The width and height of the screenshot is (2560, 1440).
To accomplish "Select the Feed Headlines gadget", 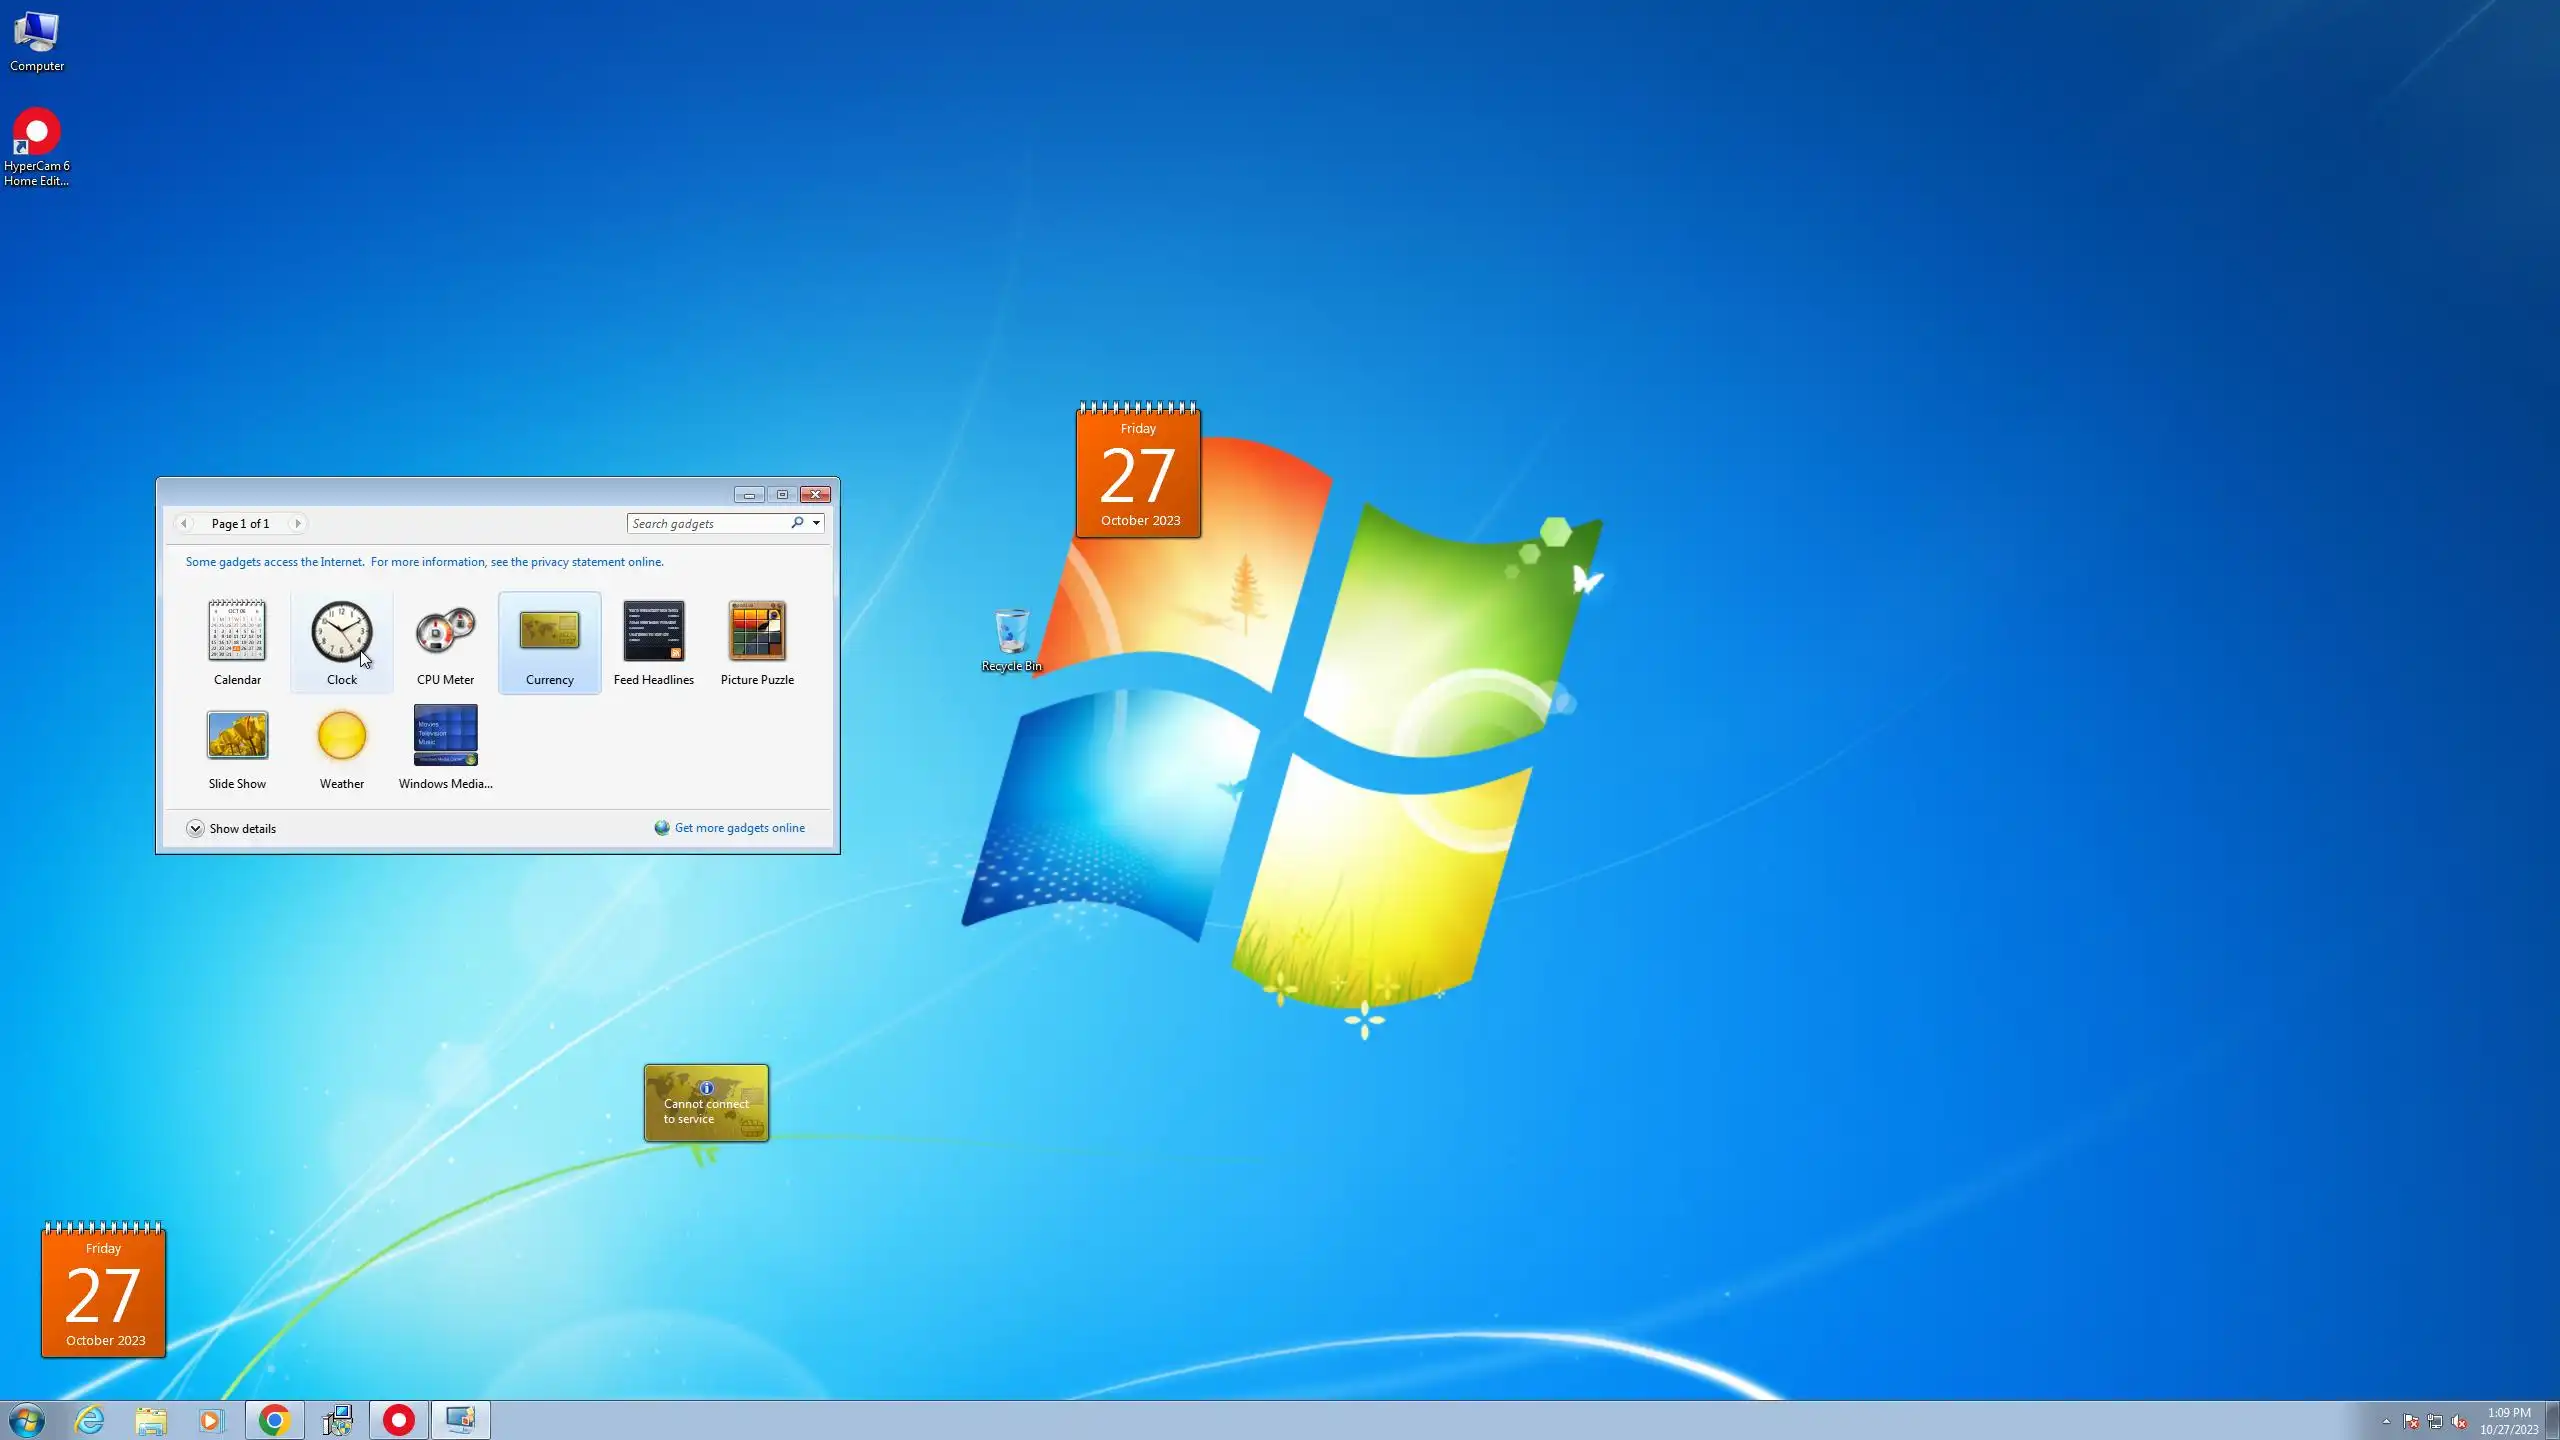I will tap(653, 631).
